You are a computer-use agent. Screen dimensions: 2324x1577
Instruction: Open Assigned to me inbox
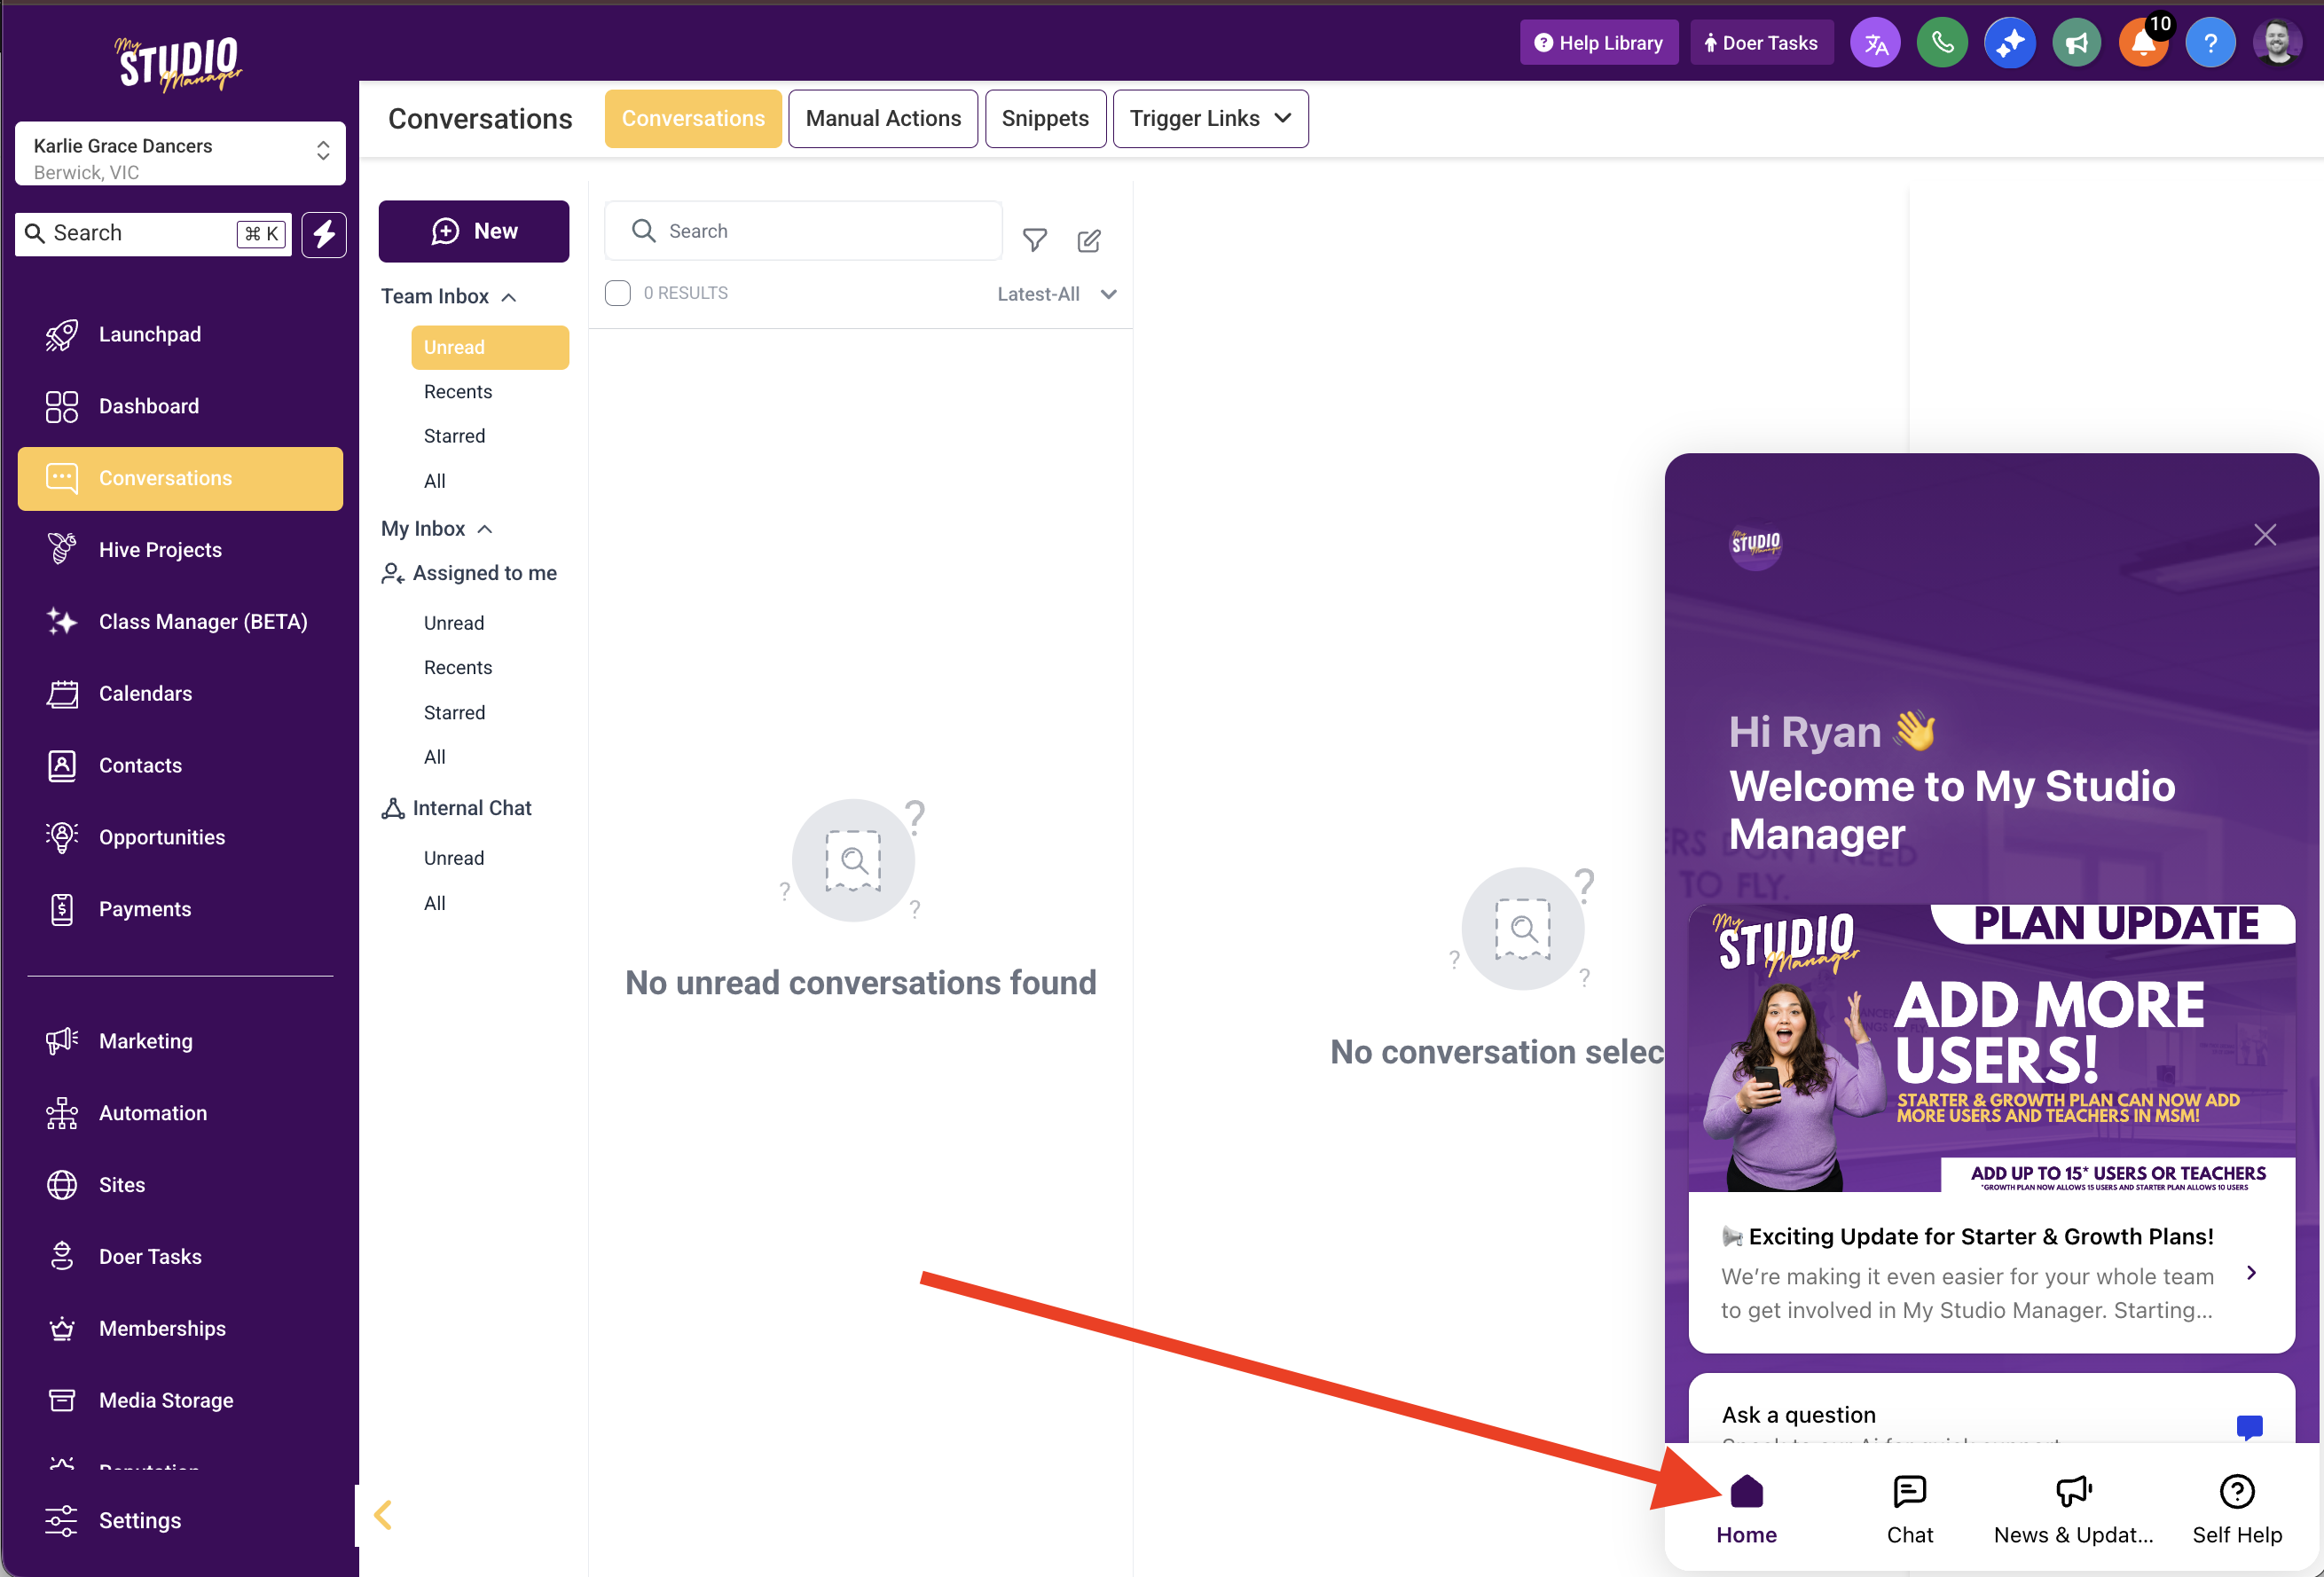[x=469, y=574]
